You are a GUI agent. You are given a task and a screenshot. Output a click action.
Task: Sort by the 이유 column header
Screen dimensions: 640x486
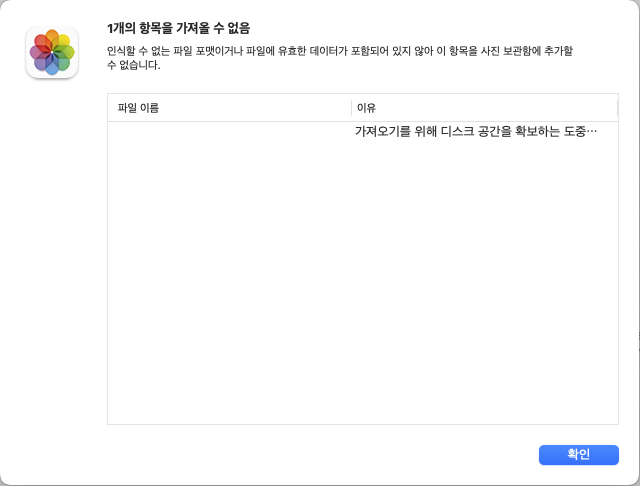(x=366, y=107)
